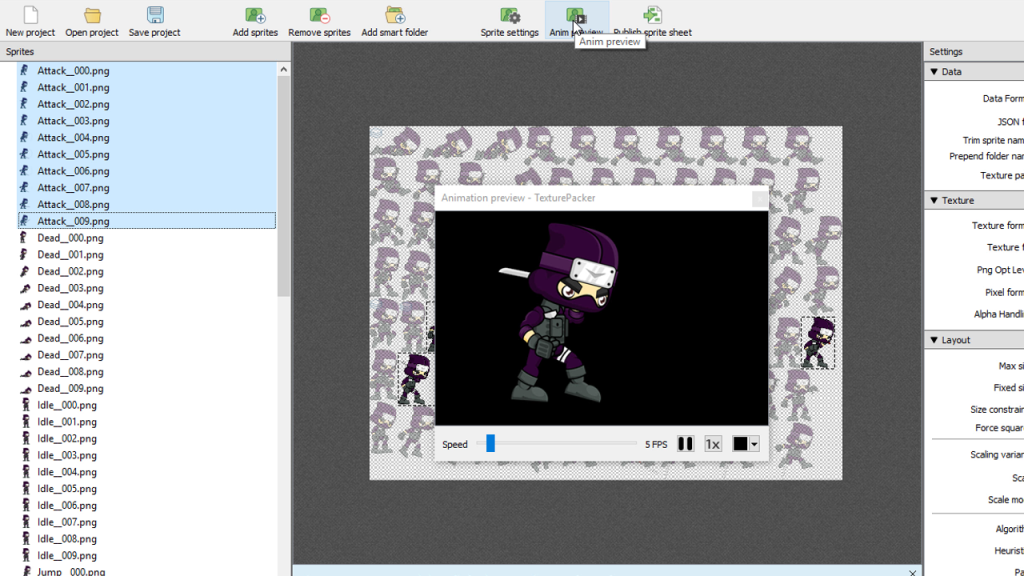This screenshot has width=1024, height=576.
Task: Click the highlighted ninja sprite on sheet right
Action: click(818, 343)
